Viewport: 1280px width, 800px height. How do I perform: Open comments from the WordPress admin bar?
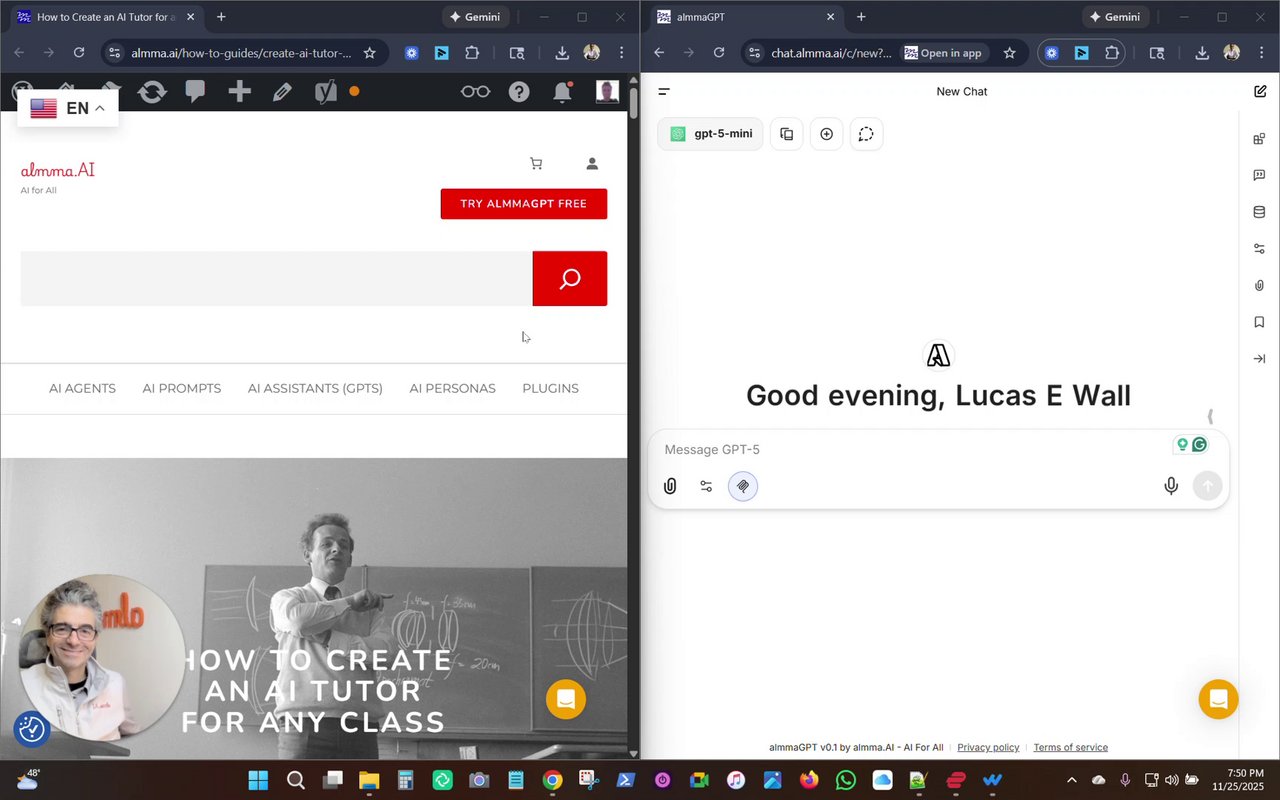tap(196, 92)
